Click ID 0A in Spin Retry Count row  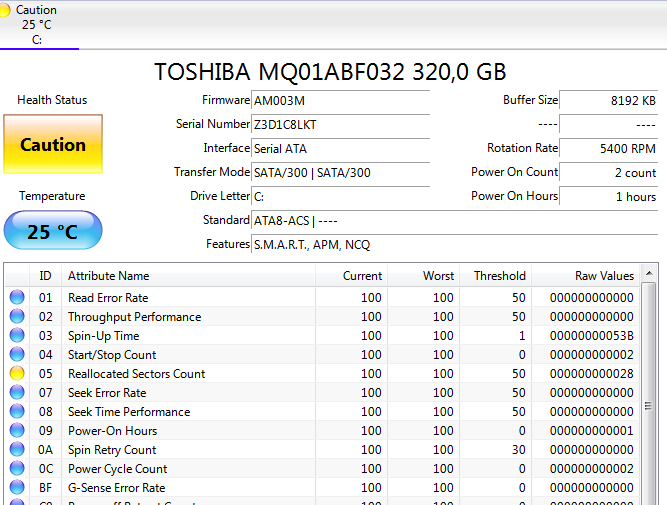click(46, 450)
